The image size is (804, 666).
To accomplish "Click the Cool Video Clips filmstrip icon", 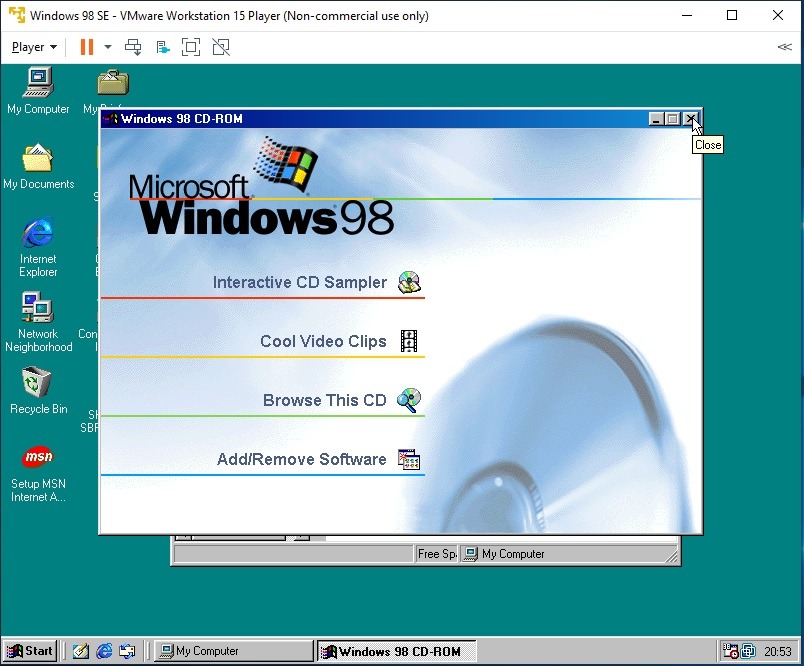I will tap(409, 341).
